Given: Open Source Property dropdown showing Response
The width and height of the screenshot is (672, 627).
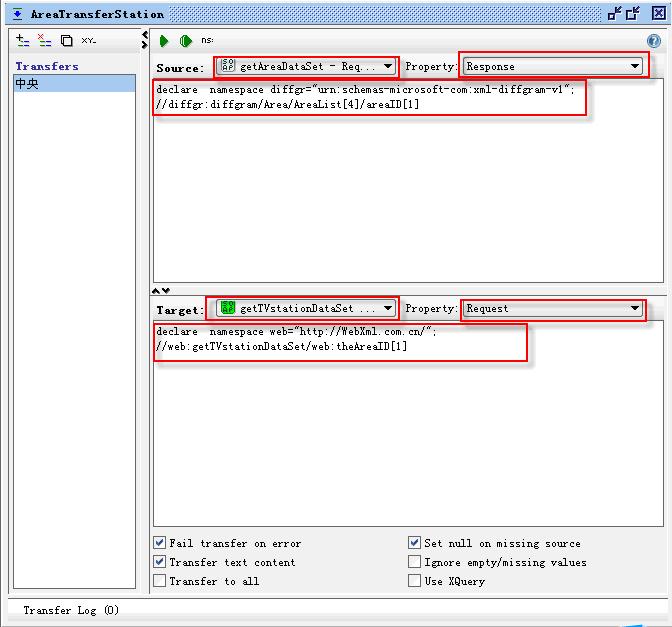Looking at the screenshot, I should [x=553, y=67].
